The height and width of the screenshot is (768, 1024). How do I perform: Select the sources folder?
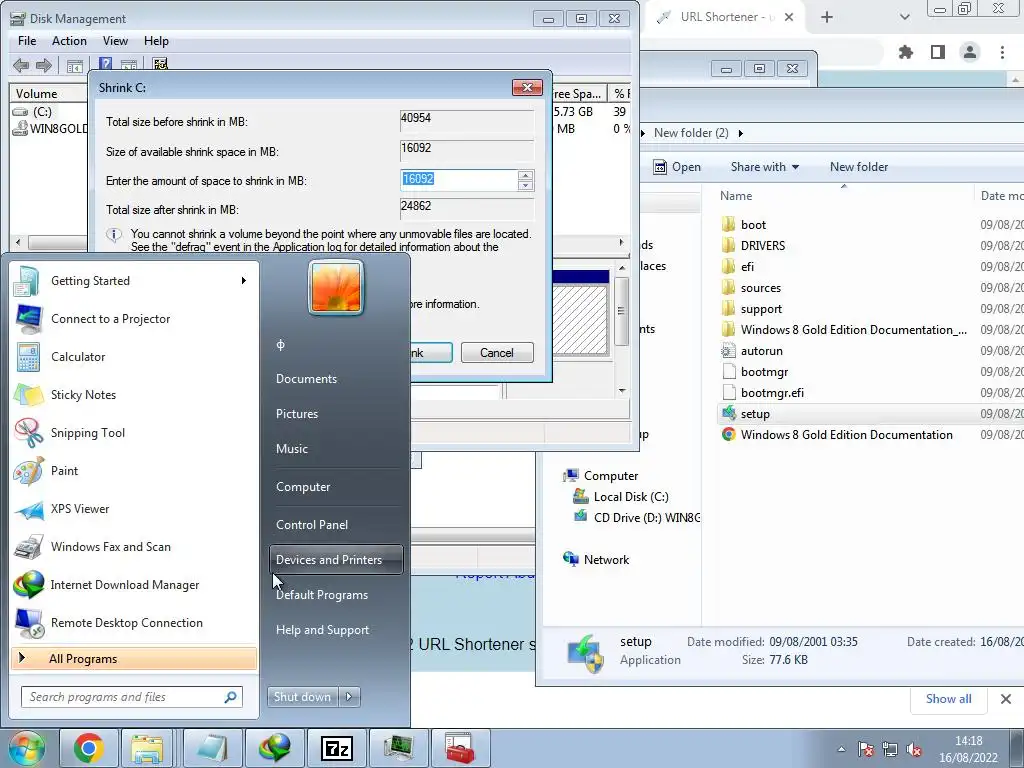pyautogui.click(x=761, y=288)
